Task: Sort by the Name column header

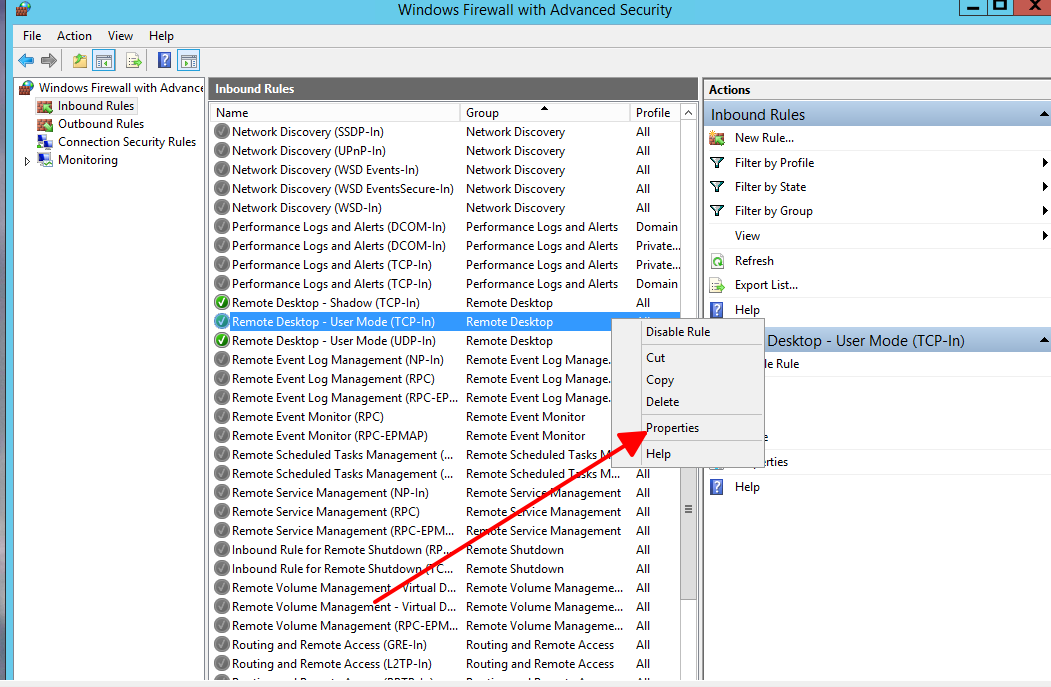Action: 335,113
